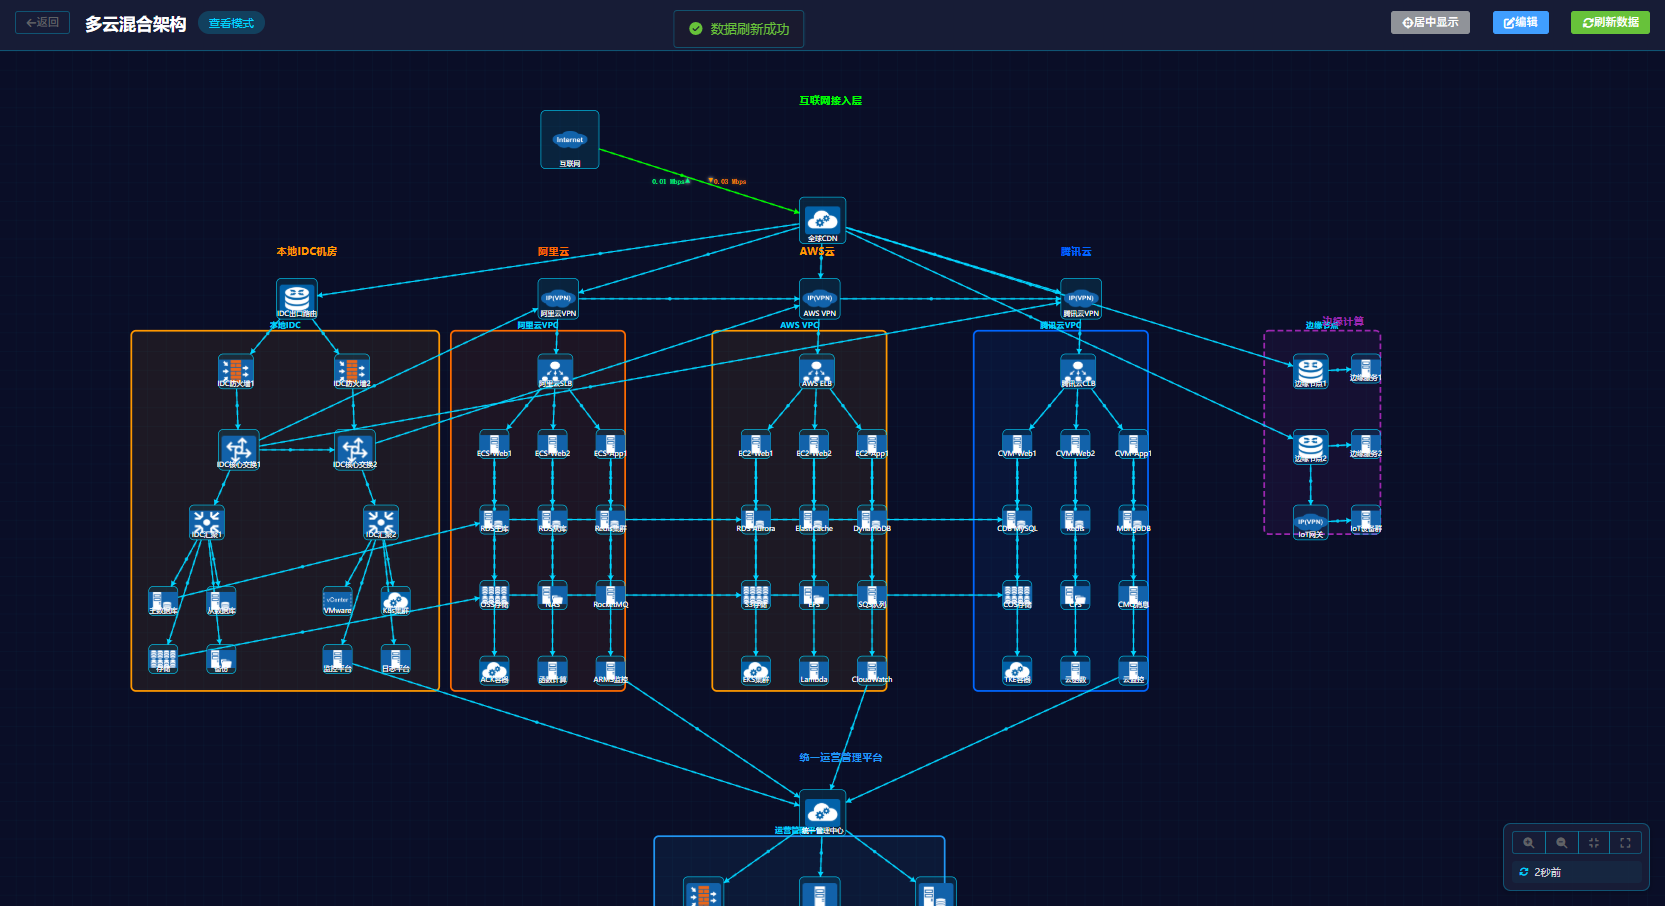
Task: Click the 腾讯云CLB load balancer node
Action: pyautogui.click(x=1078, y=371)
